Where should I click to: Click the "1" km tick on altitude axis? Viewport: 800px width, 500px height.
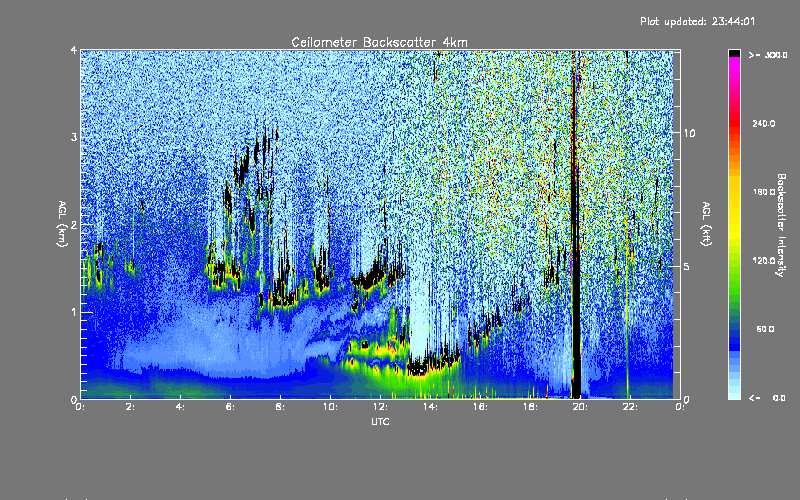74,312
